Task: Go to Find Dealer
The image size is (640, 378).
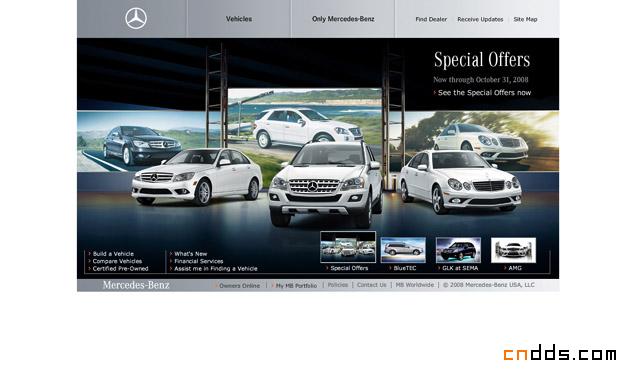Action: [x=431, y=19]
